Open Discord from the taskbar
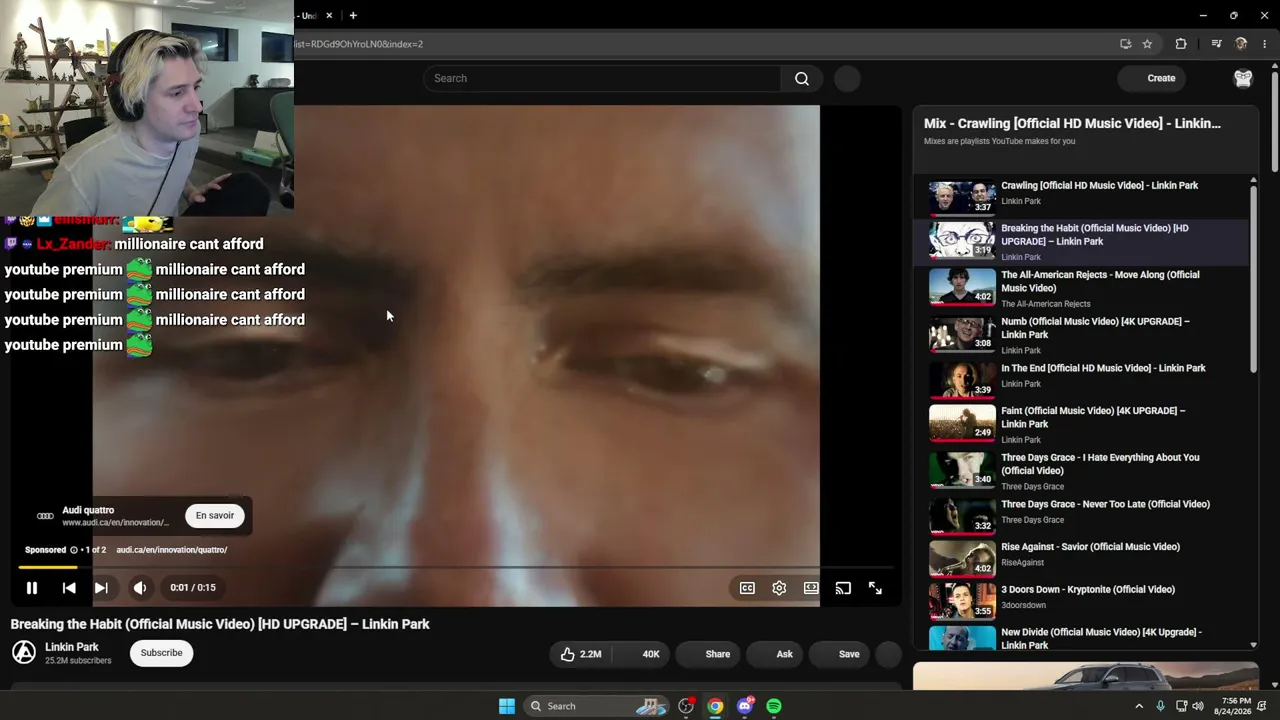The height and width of the screenshot is (720, 1280). [x=744, y=706]
